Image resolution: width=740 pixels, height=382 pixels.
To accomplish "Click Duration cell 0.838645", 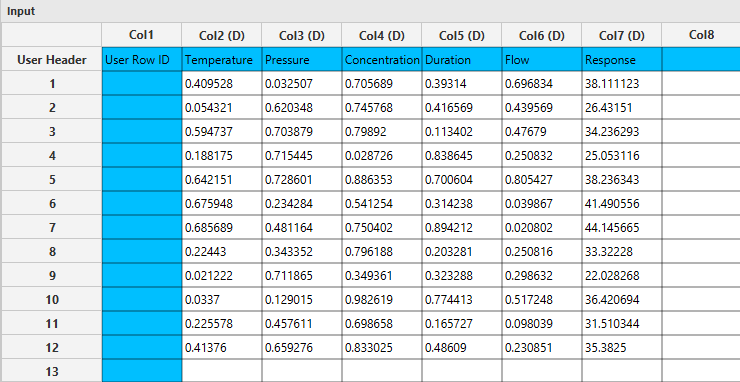I will coord(462,155).
